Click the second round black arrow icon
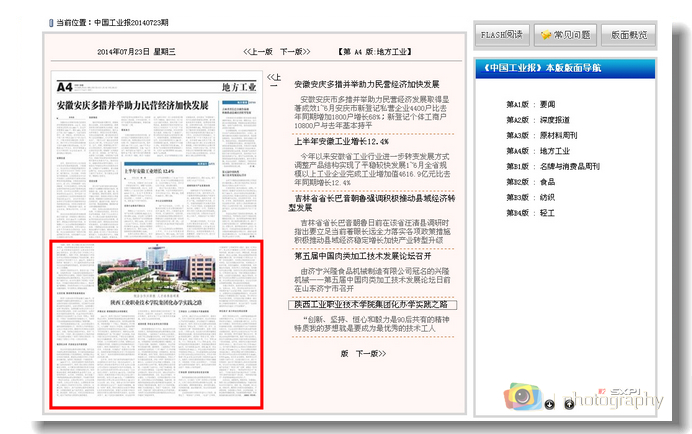This screenshot has height=434, width=692. coord(569,404)
